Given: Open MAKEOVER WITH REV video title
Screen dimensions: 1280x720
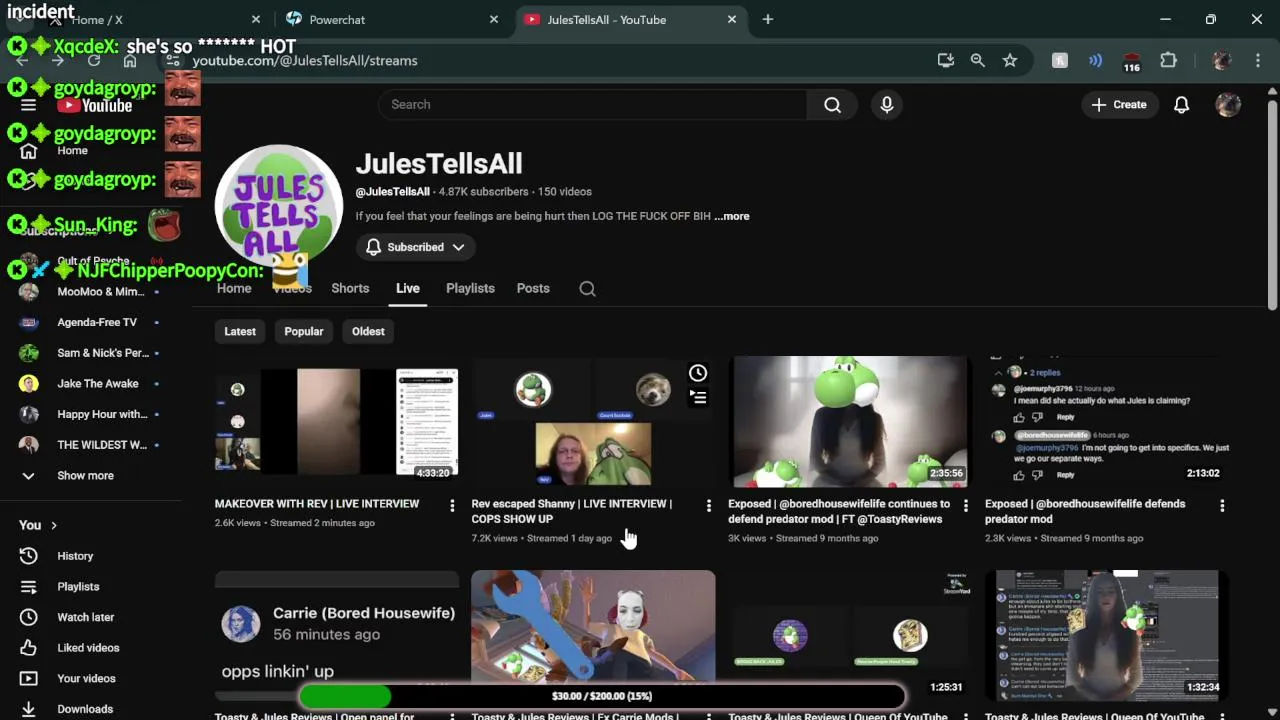Looking at the screenshot, I should [x=317, y=504].
